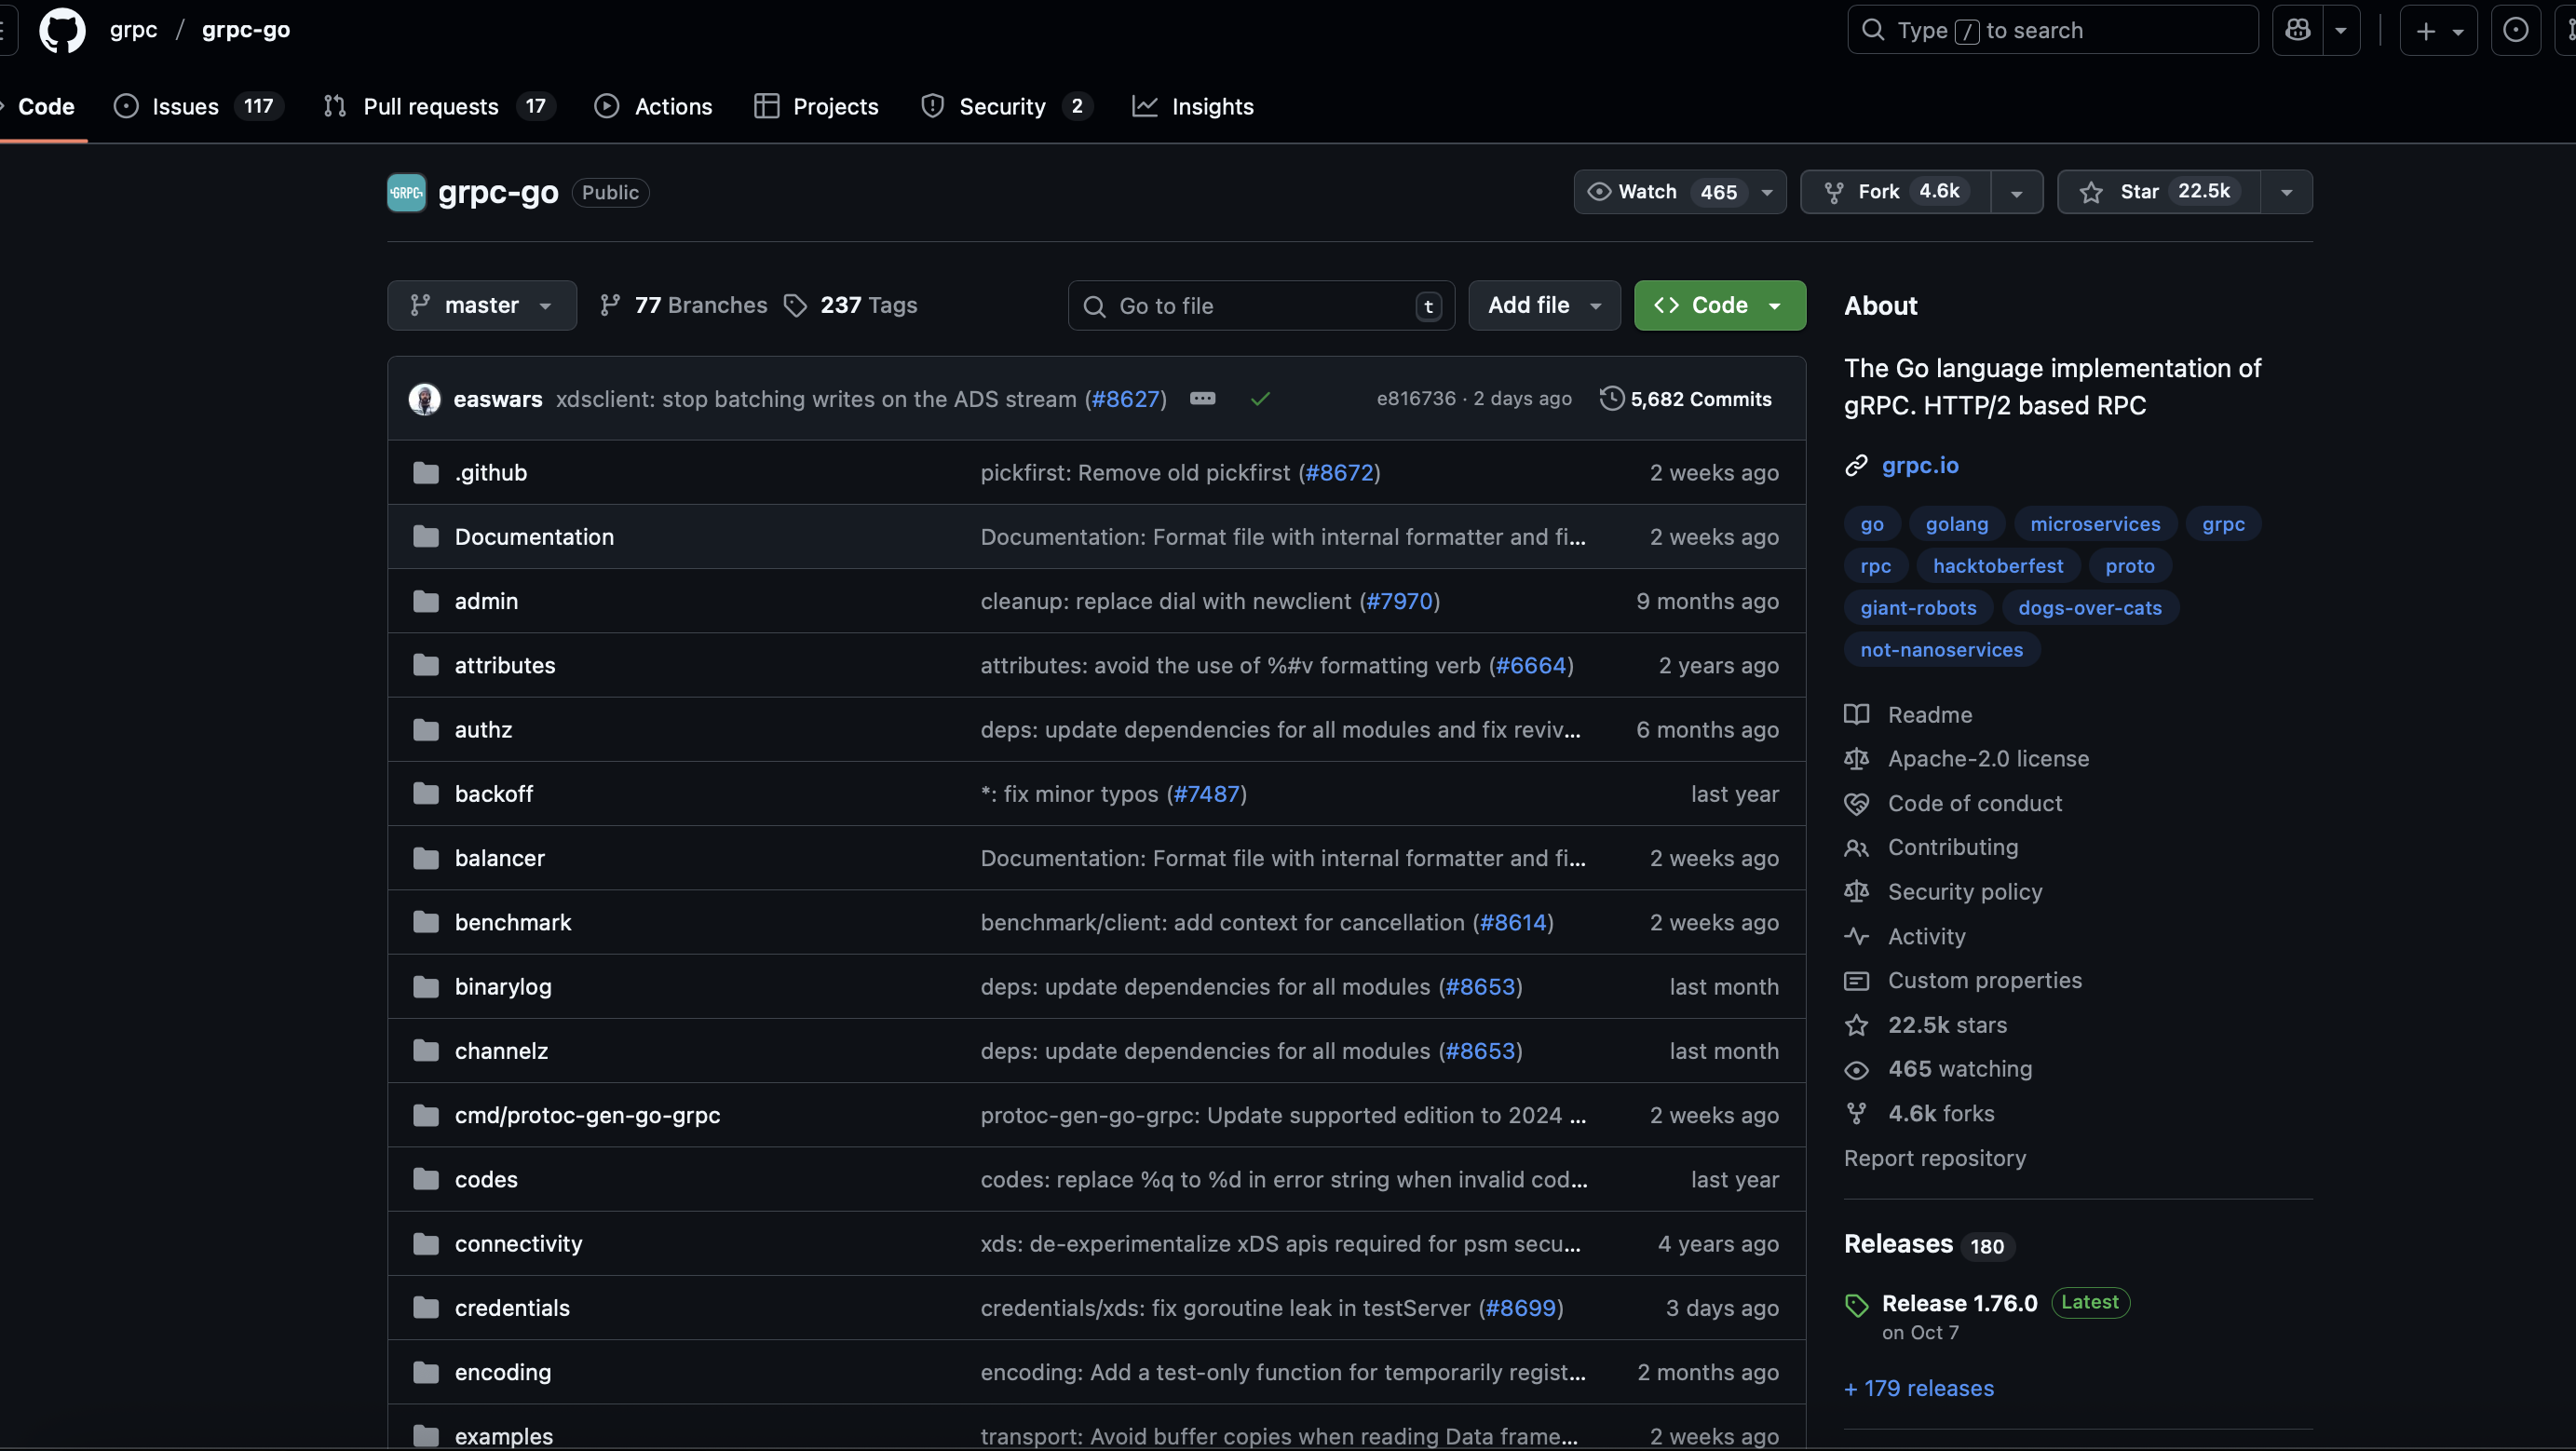Click the grpc-go repository avatar icon
The image size is (2576, 1451).
tap(406, 193)
